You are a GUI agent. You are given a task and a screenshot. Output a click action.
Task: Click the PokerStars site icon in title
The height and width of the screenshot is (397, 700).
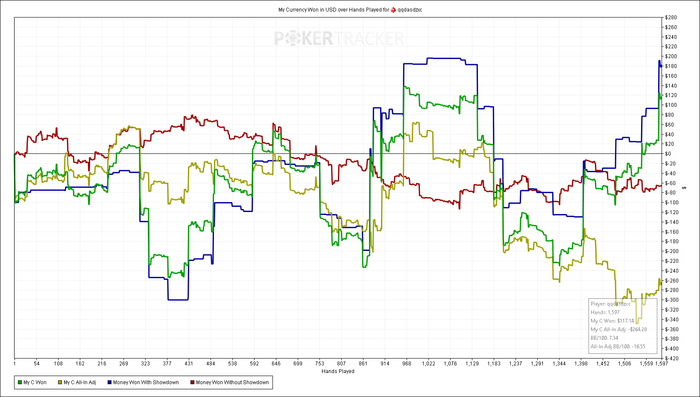coord(393,9)
